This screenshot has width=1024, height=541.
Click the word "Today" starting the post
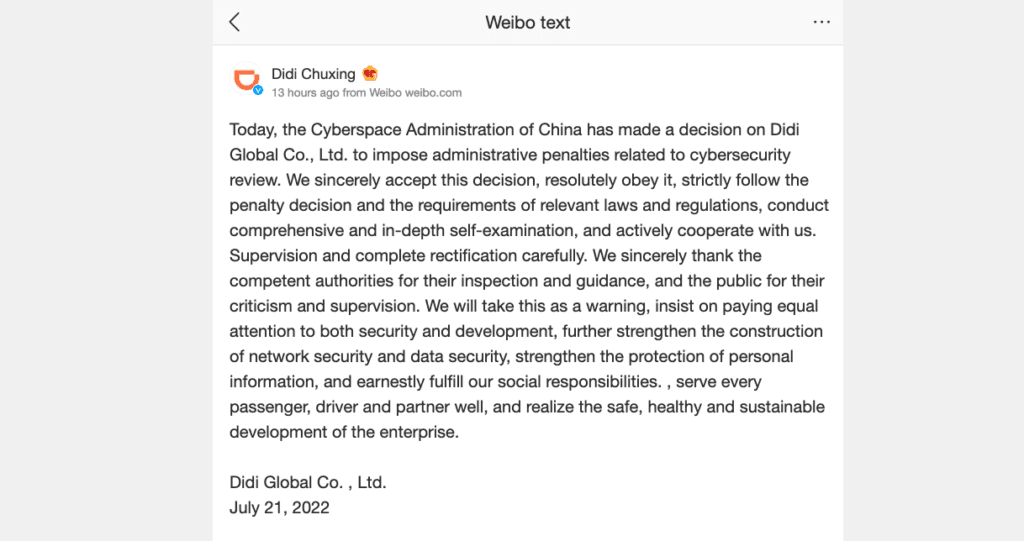click(x=251, y=130)
